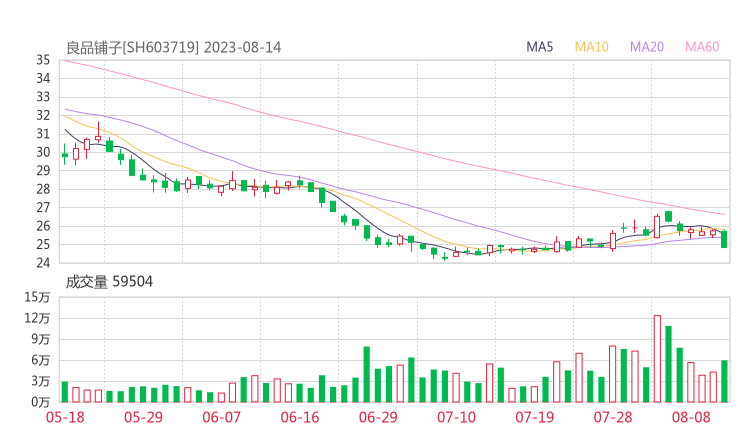Viewport: 740px width, 440px height.
Task: Click the 05-18 date axis label
Action: tap(65, 417)
